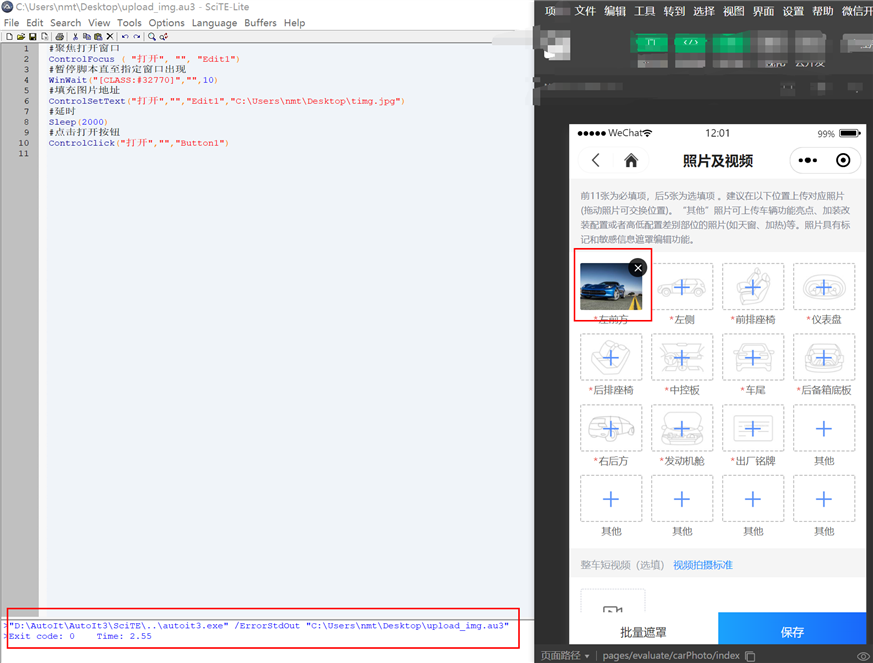Add a photo to the 左侧 slot

coord(682,287)
